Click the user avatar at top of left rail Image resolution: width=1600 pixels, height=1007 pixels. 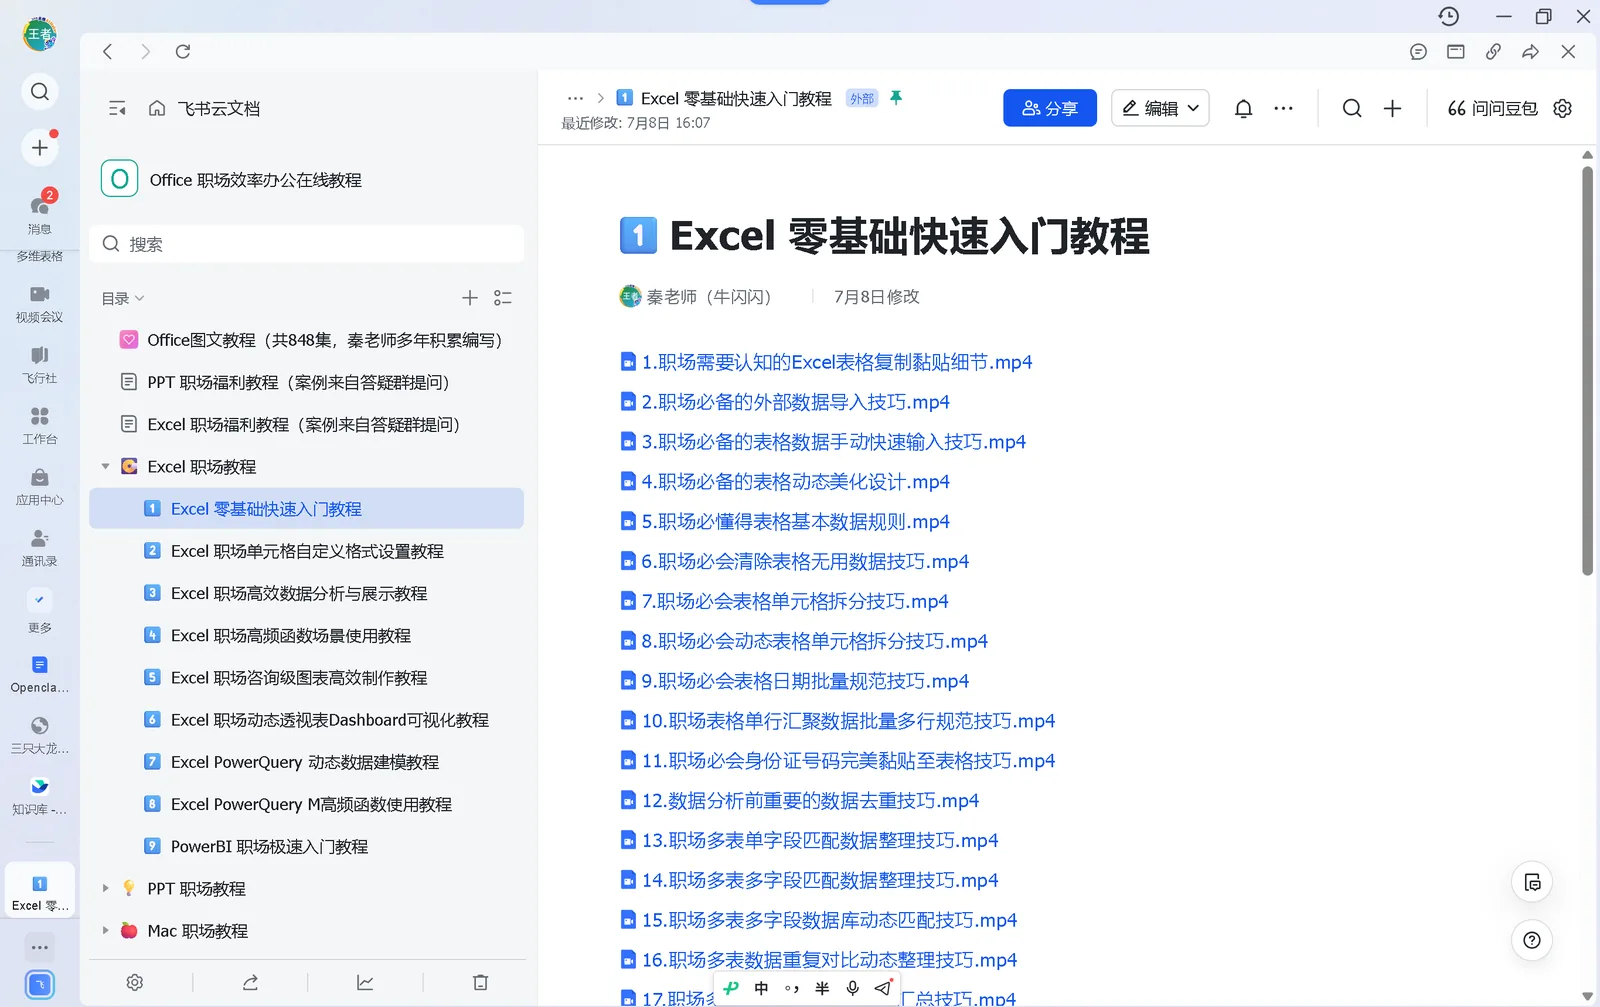tap(40, 34)
